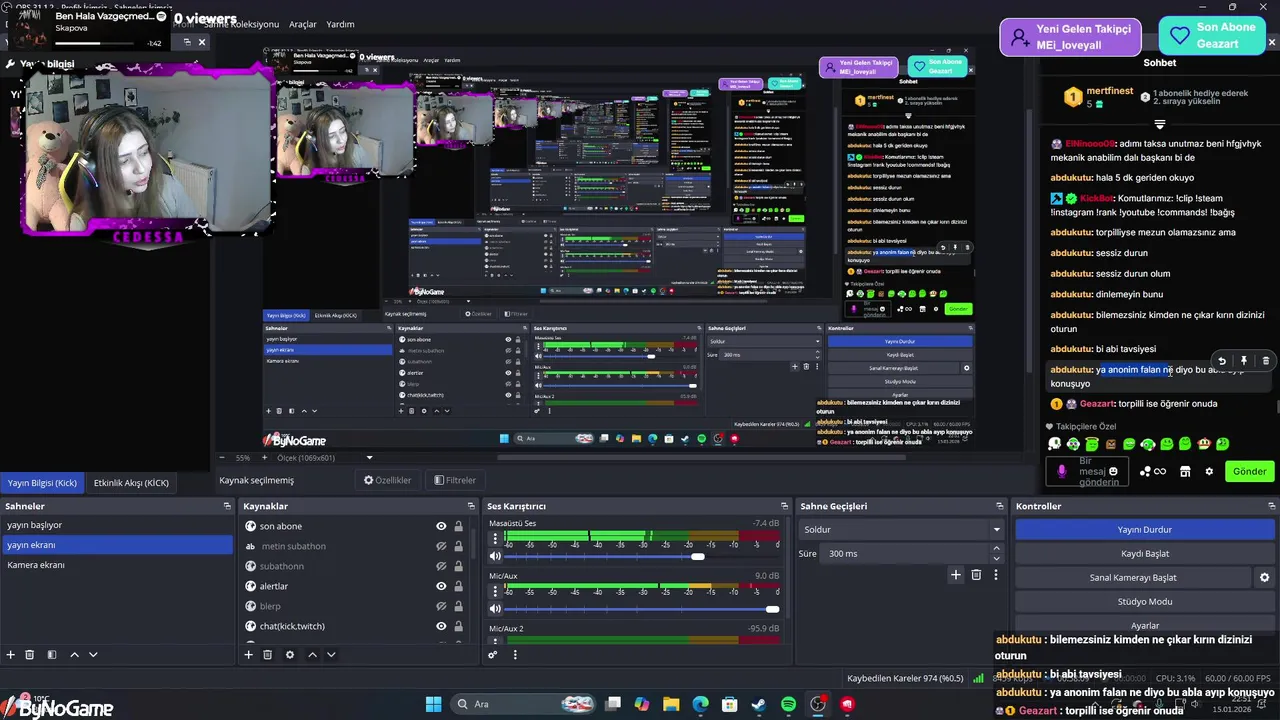This screenshot has width=1280, height=720.
Task: Add a new source in Kaynaklar
Action: click(248, 654)
